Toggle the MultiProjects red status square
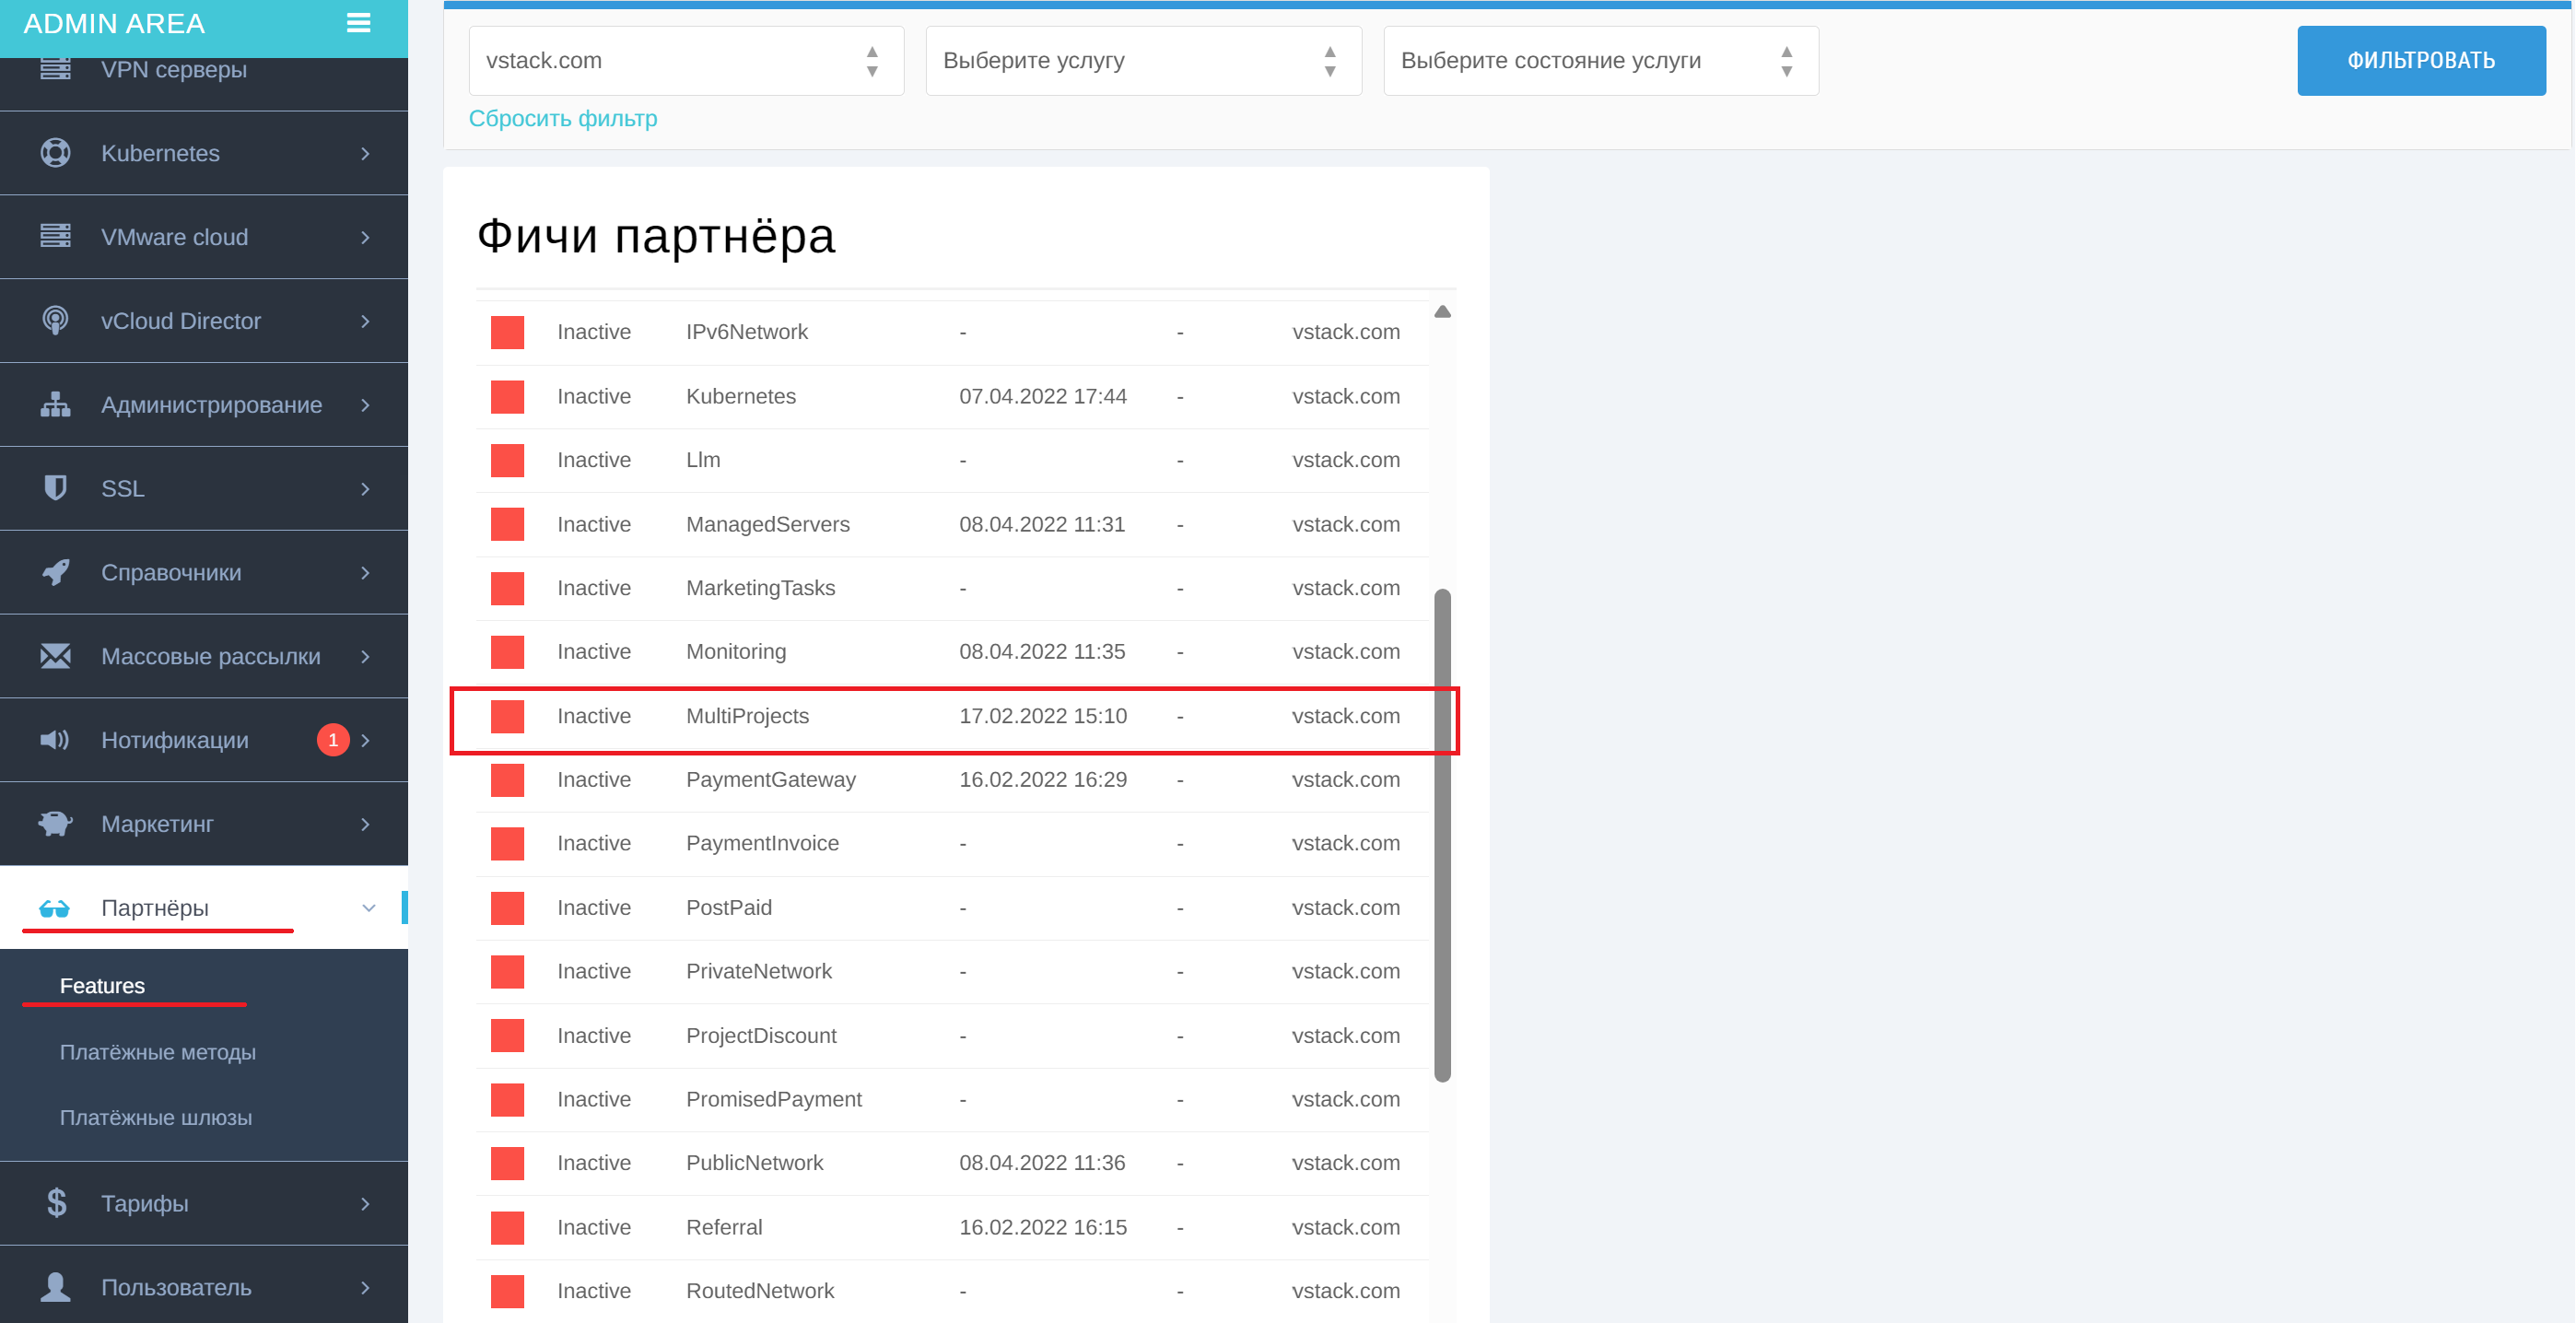The height and width of the screenshot is (1323, 2576). click(507, 716)
